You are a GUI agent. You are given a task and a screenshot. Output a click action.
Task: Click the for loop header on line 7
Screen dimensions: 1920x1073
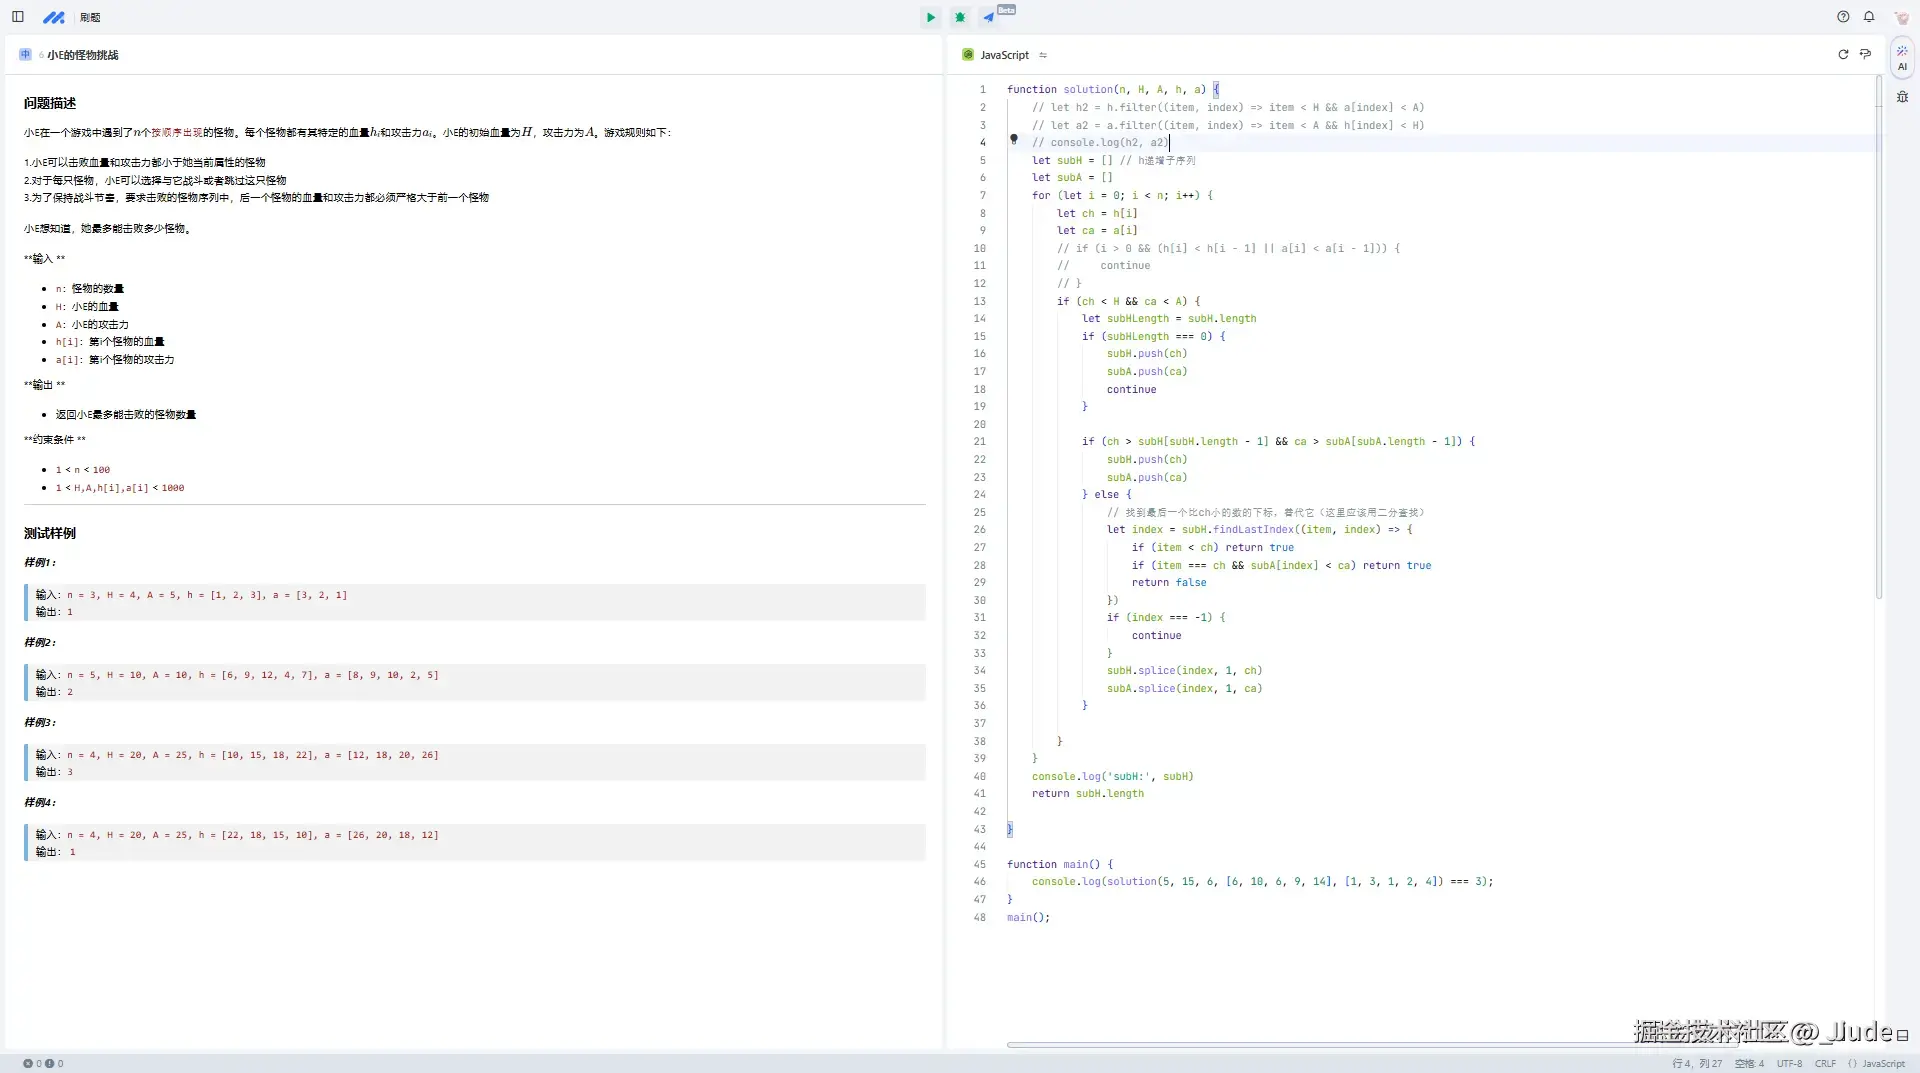(1122, 195)
